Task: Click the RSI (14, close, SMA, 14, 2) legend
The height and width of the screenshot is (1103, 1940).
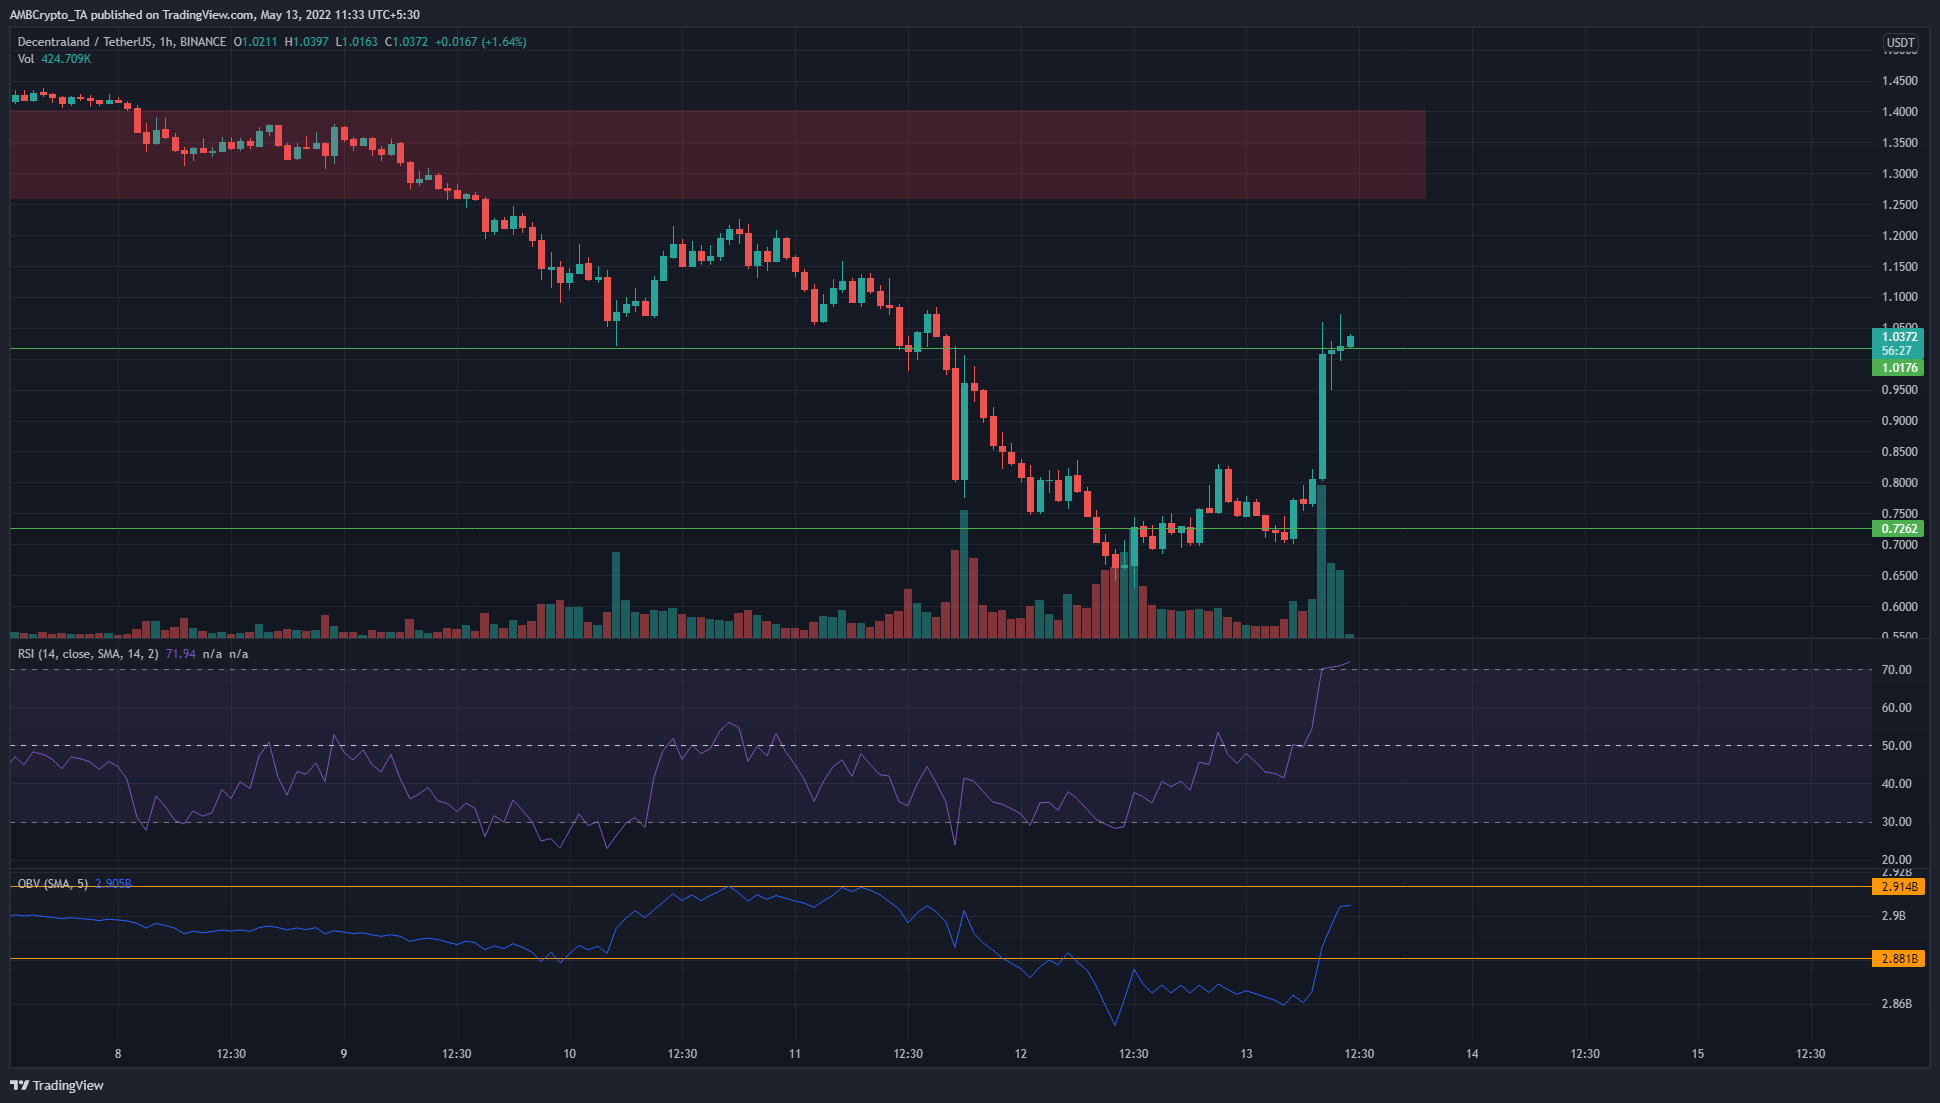Action: (x=88, y=654)
